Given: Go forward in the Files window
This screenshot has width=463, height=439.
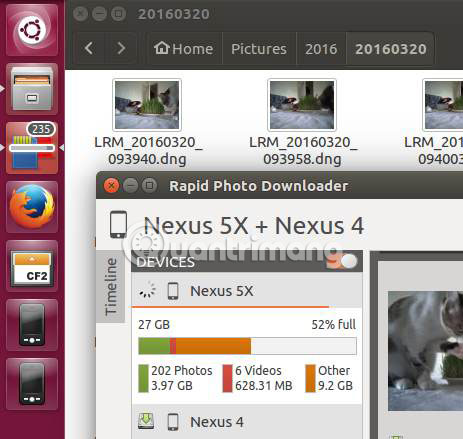Looking at the screenshot, I should (121, 48).
